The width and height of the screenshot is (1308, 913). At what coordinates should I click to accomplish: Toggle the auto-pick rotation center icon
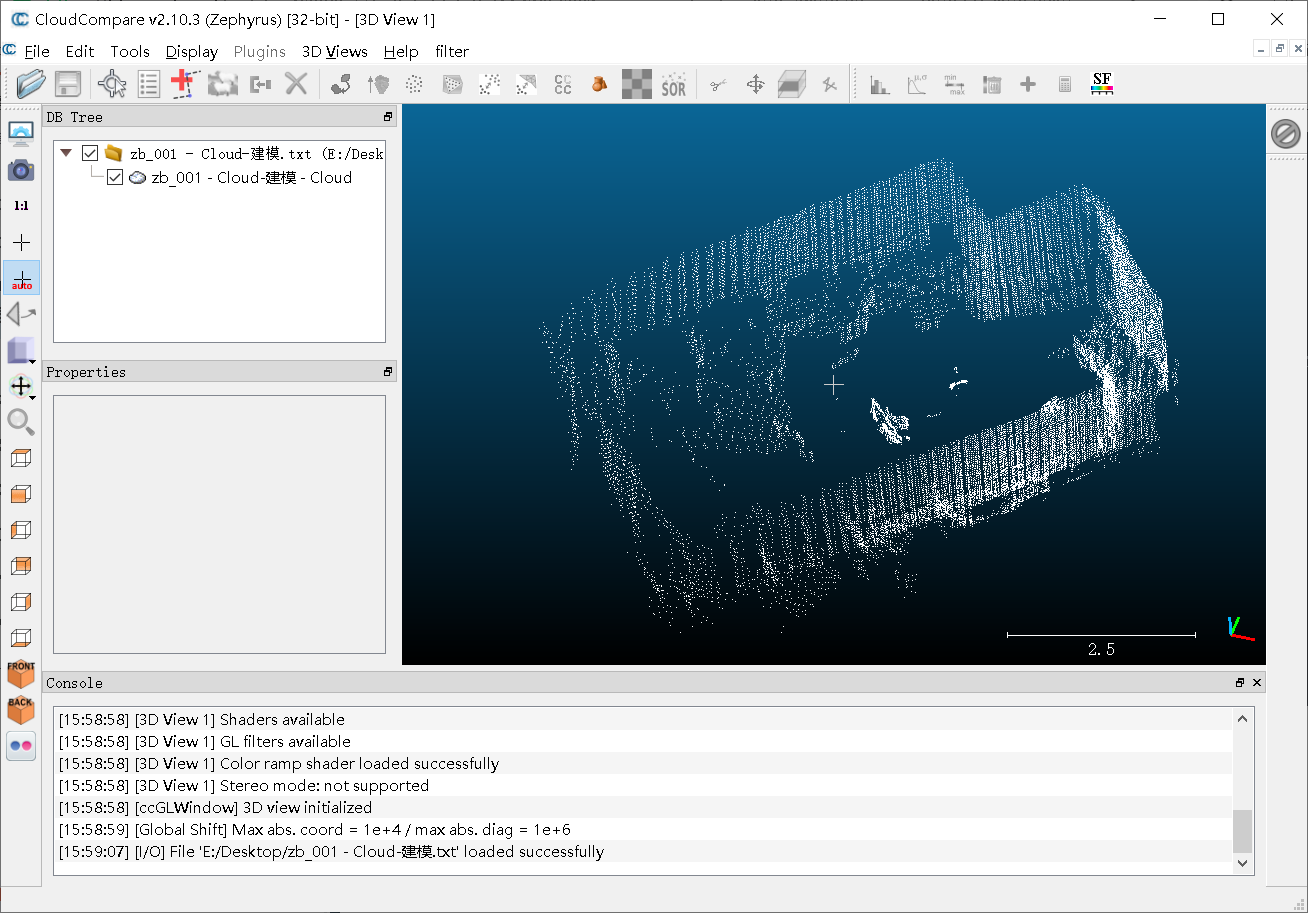point(21,279)
